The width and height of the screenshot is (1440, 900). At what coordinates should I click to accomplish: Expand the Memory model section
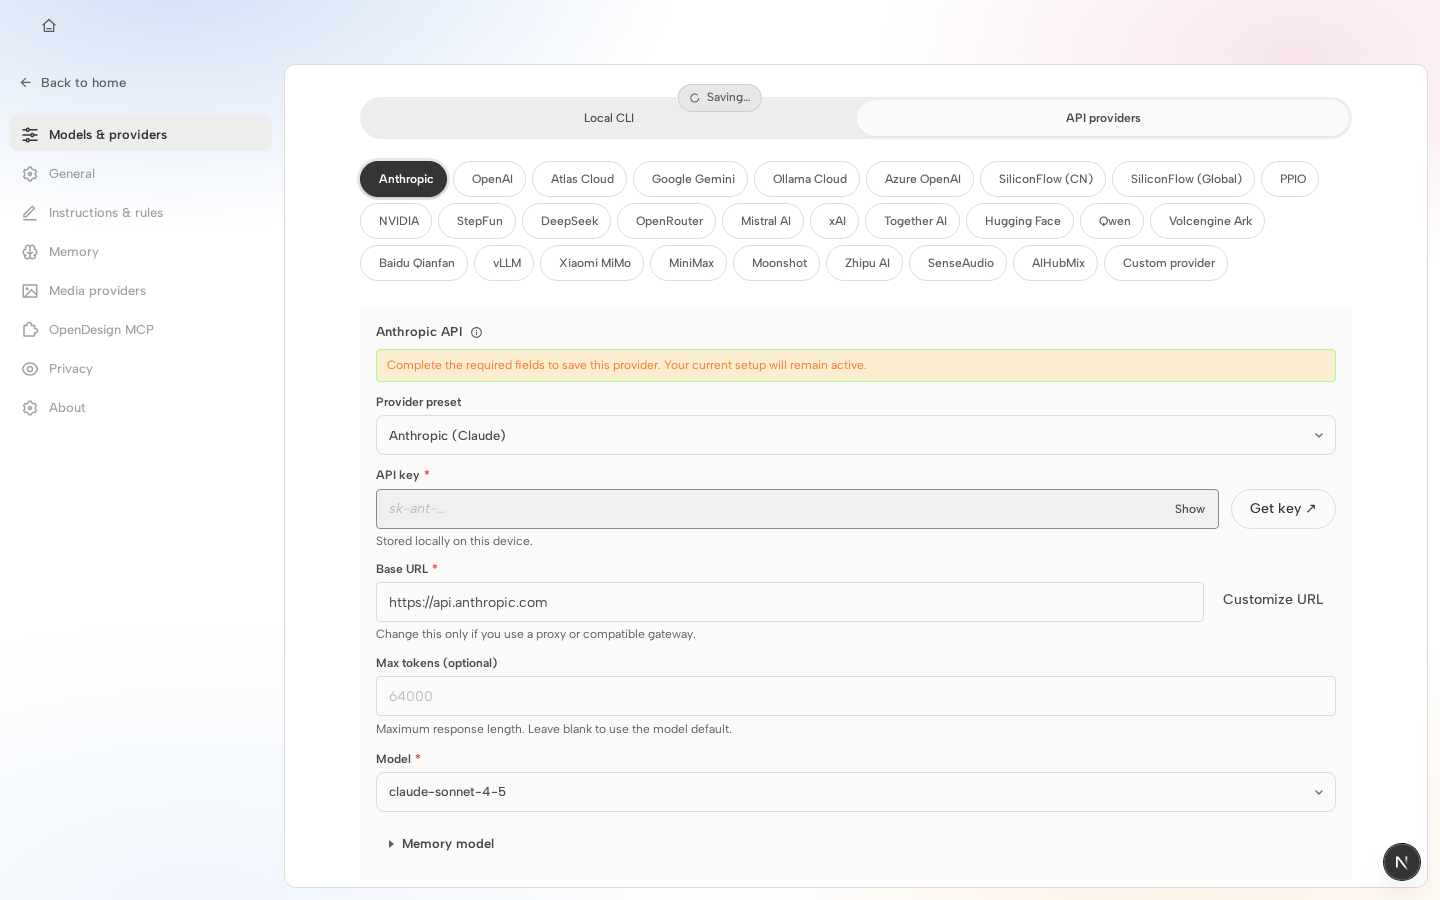pos(441,844)
